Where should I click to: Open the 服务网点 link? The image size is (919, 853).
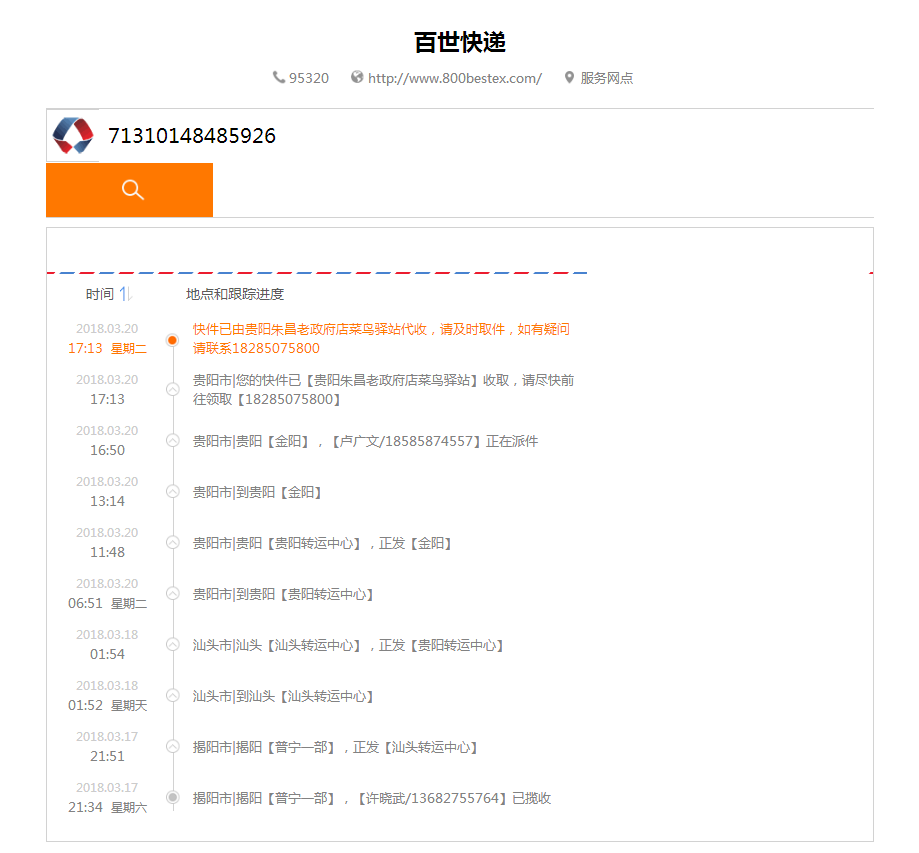[607, 78]
